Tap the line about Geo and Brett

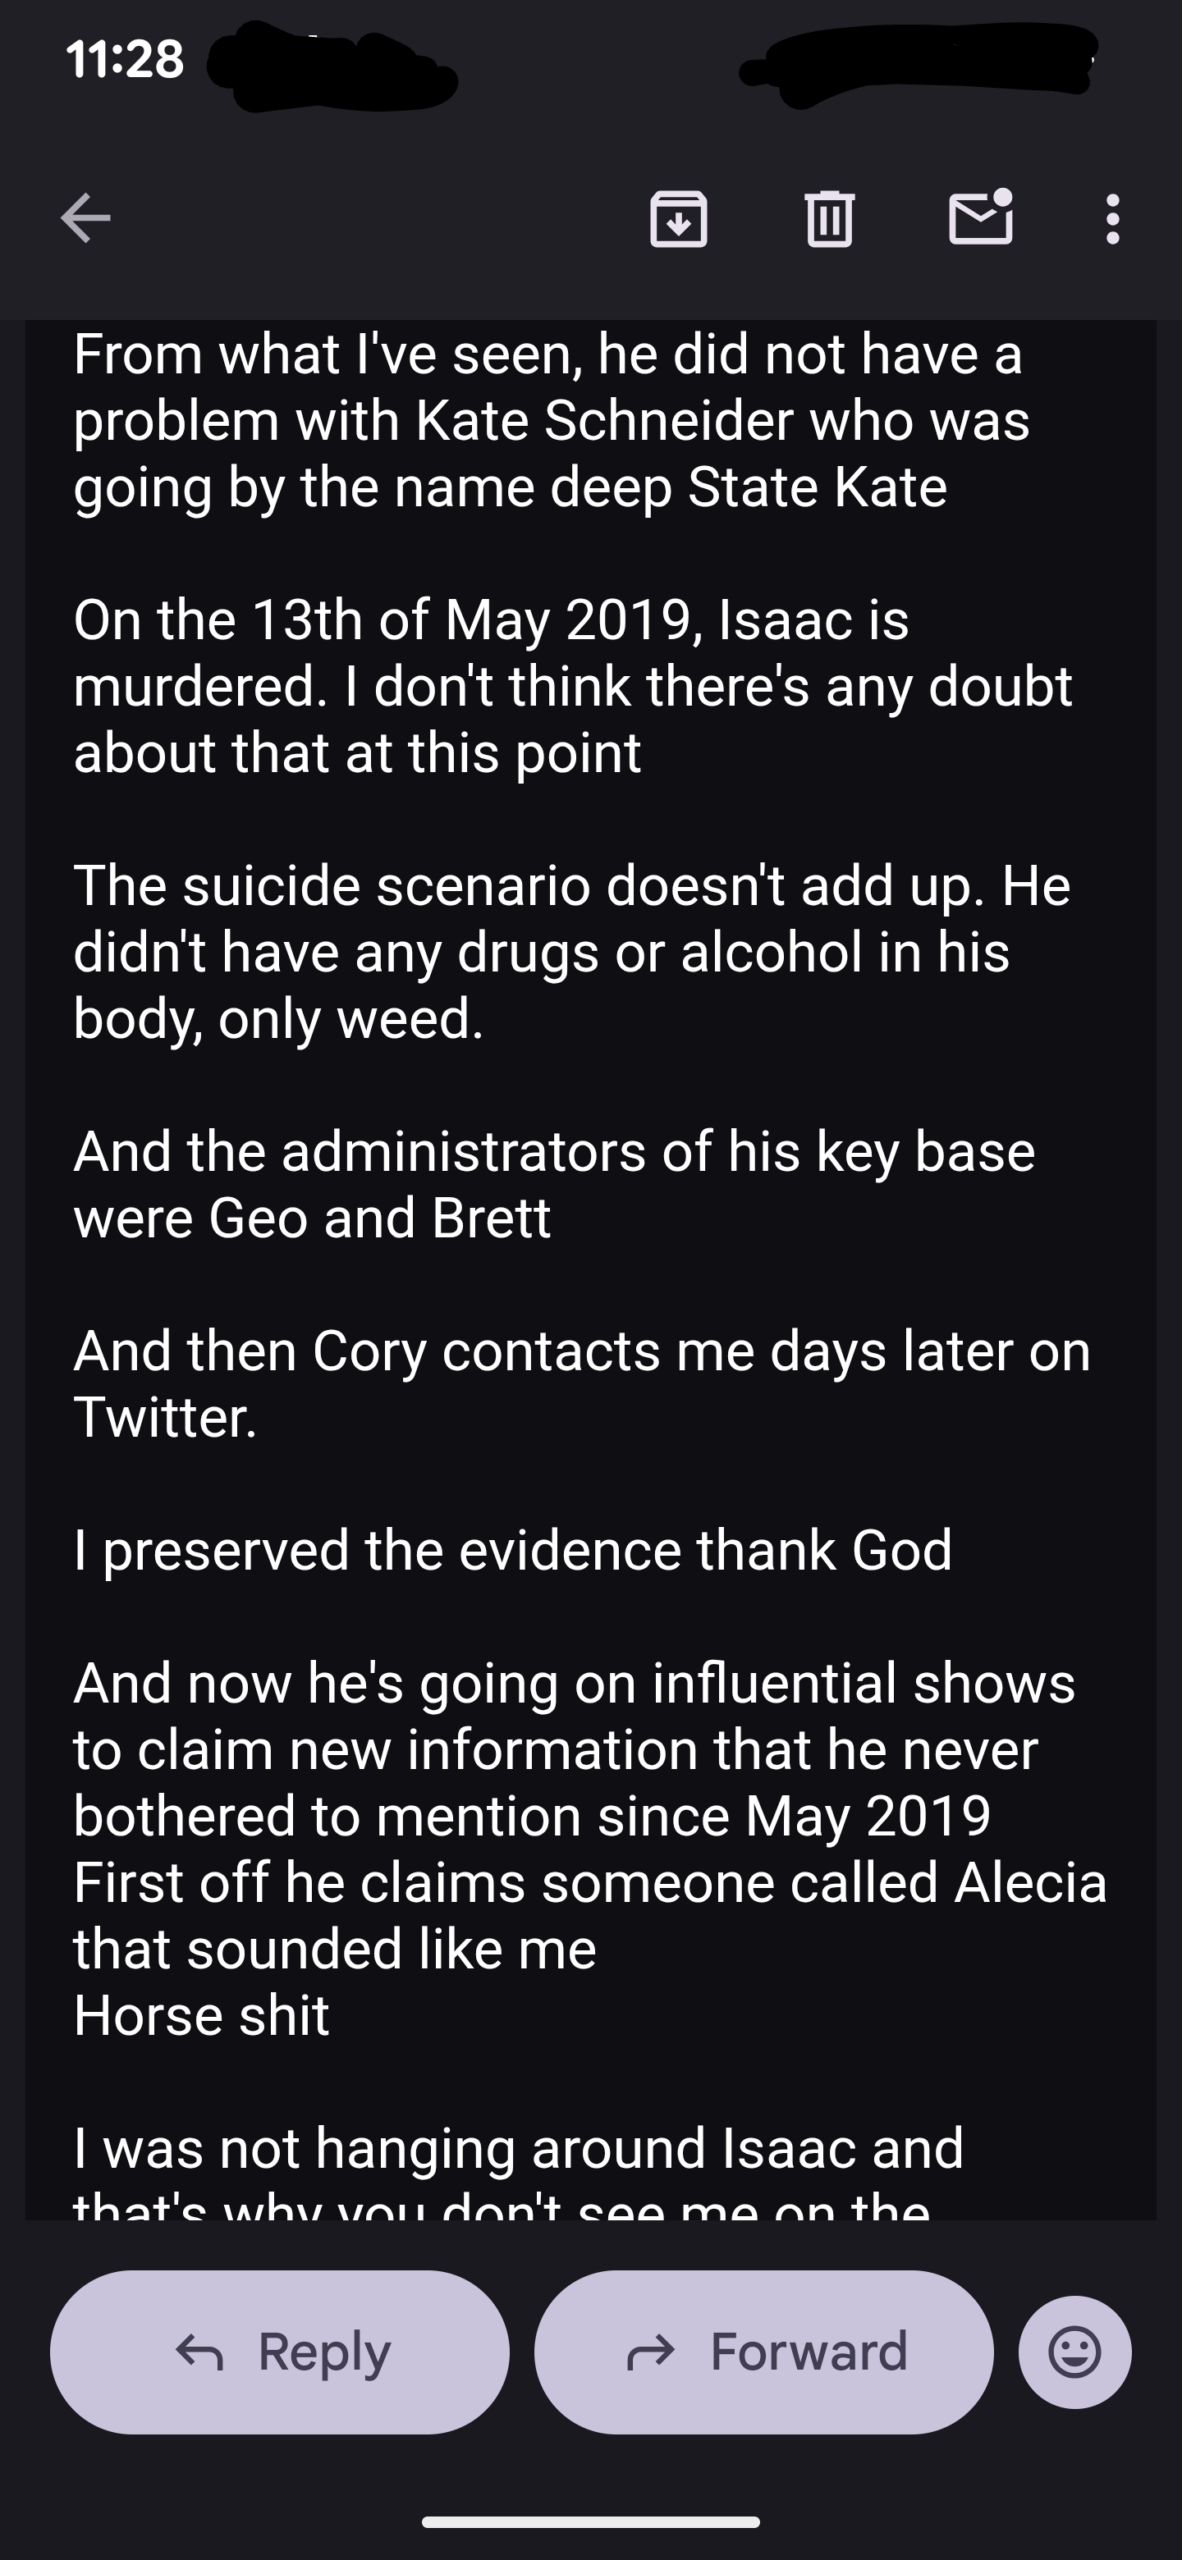[x=554, y=1184]
